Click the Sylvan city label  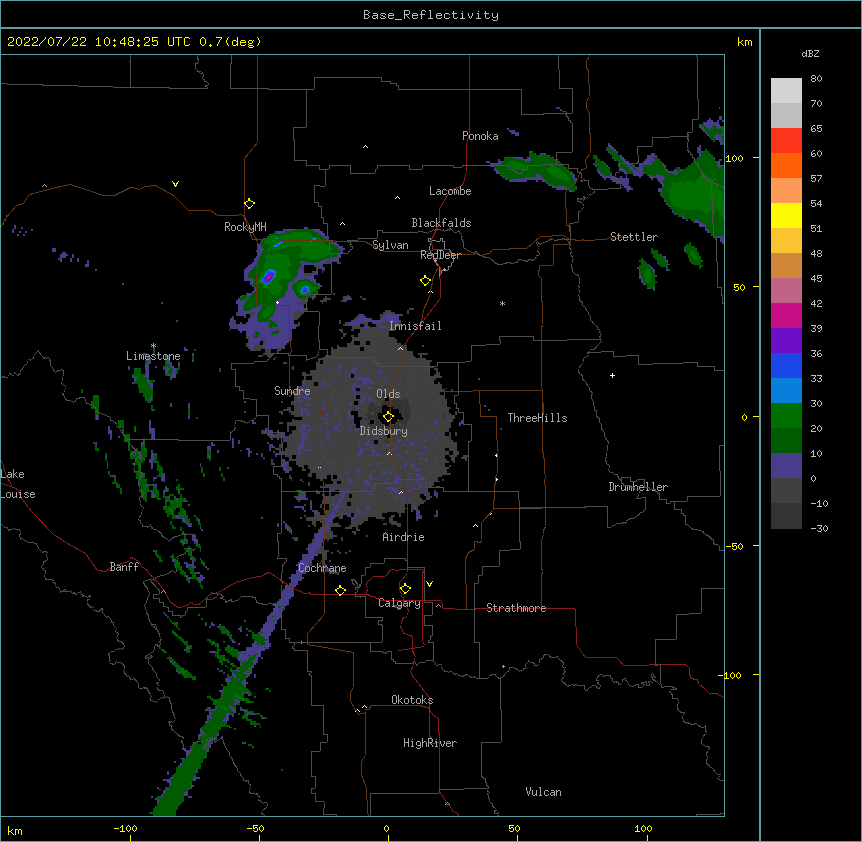pos(390,245)
